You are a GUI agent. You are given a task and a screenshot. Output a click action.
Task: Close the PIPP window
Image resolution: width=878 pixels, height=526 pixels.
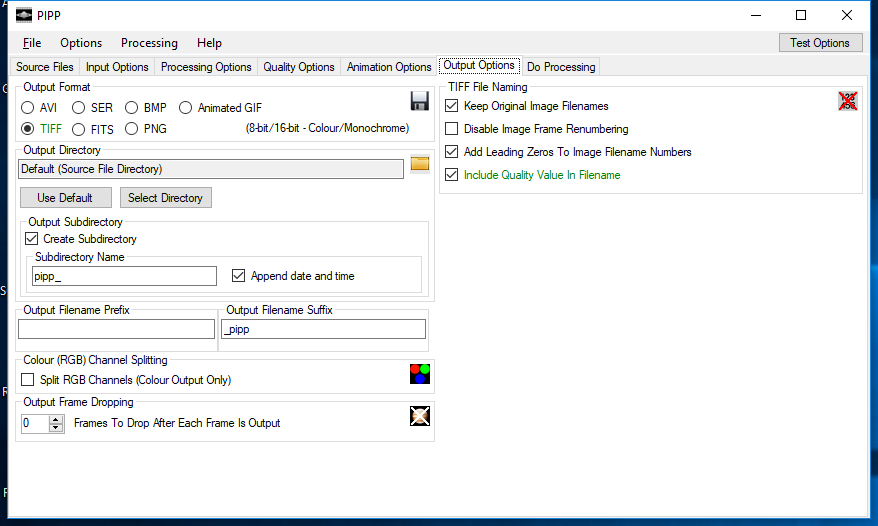(x=847, y=15)
